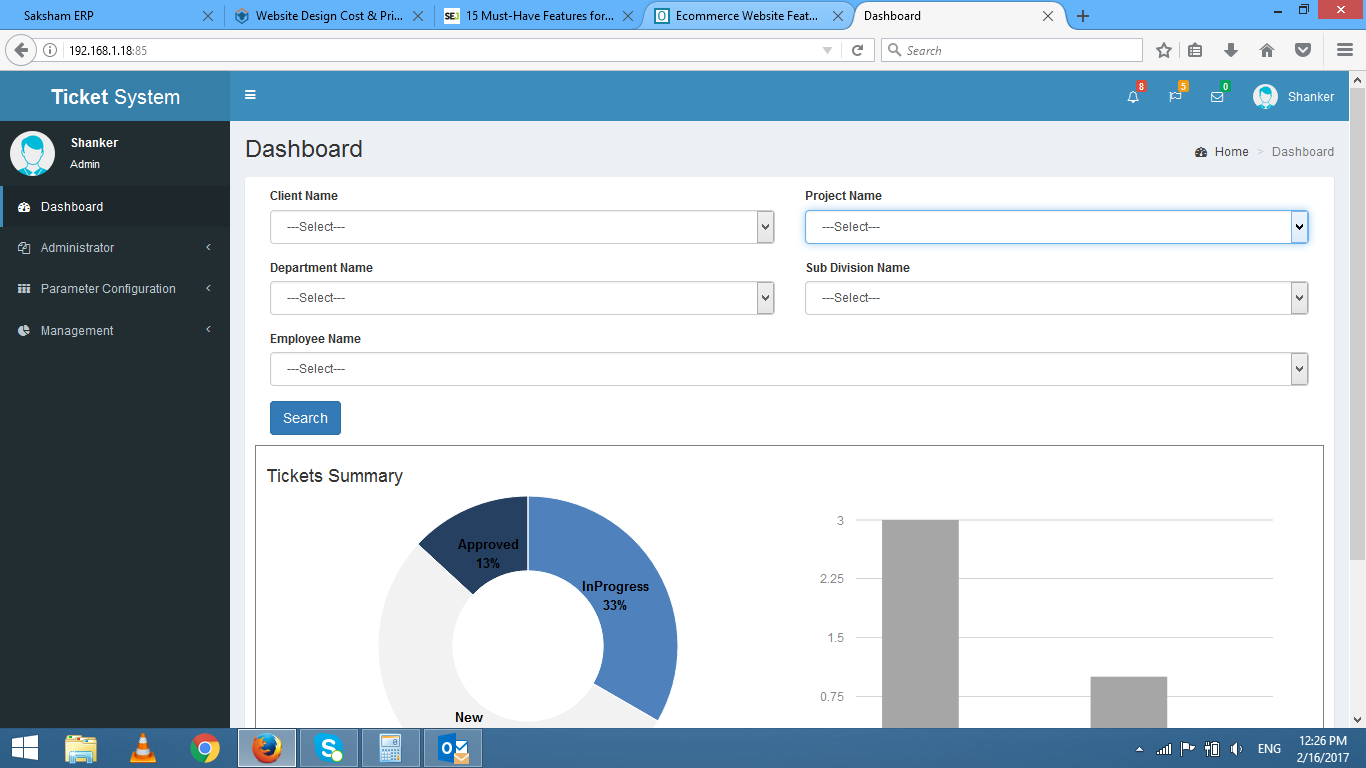Open the Windows Start button
The width and height of the screenshot is (1366, 768).
point(24,748)
